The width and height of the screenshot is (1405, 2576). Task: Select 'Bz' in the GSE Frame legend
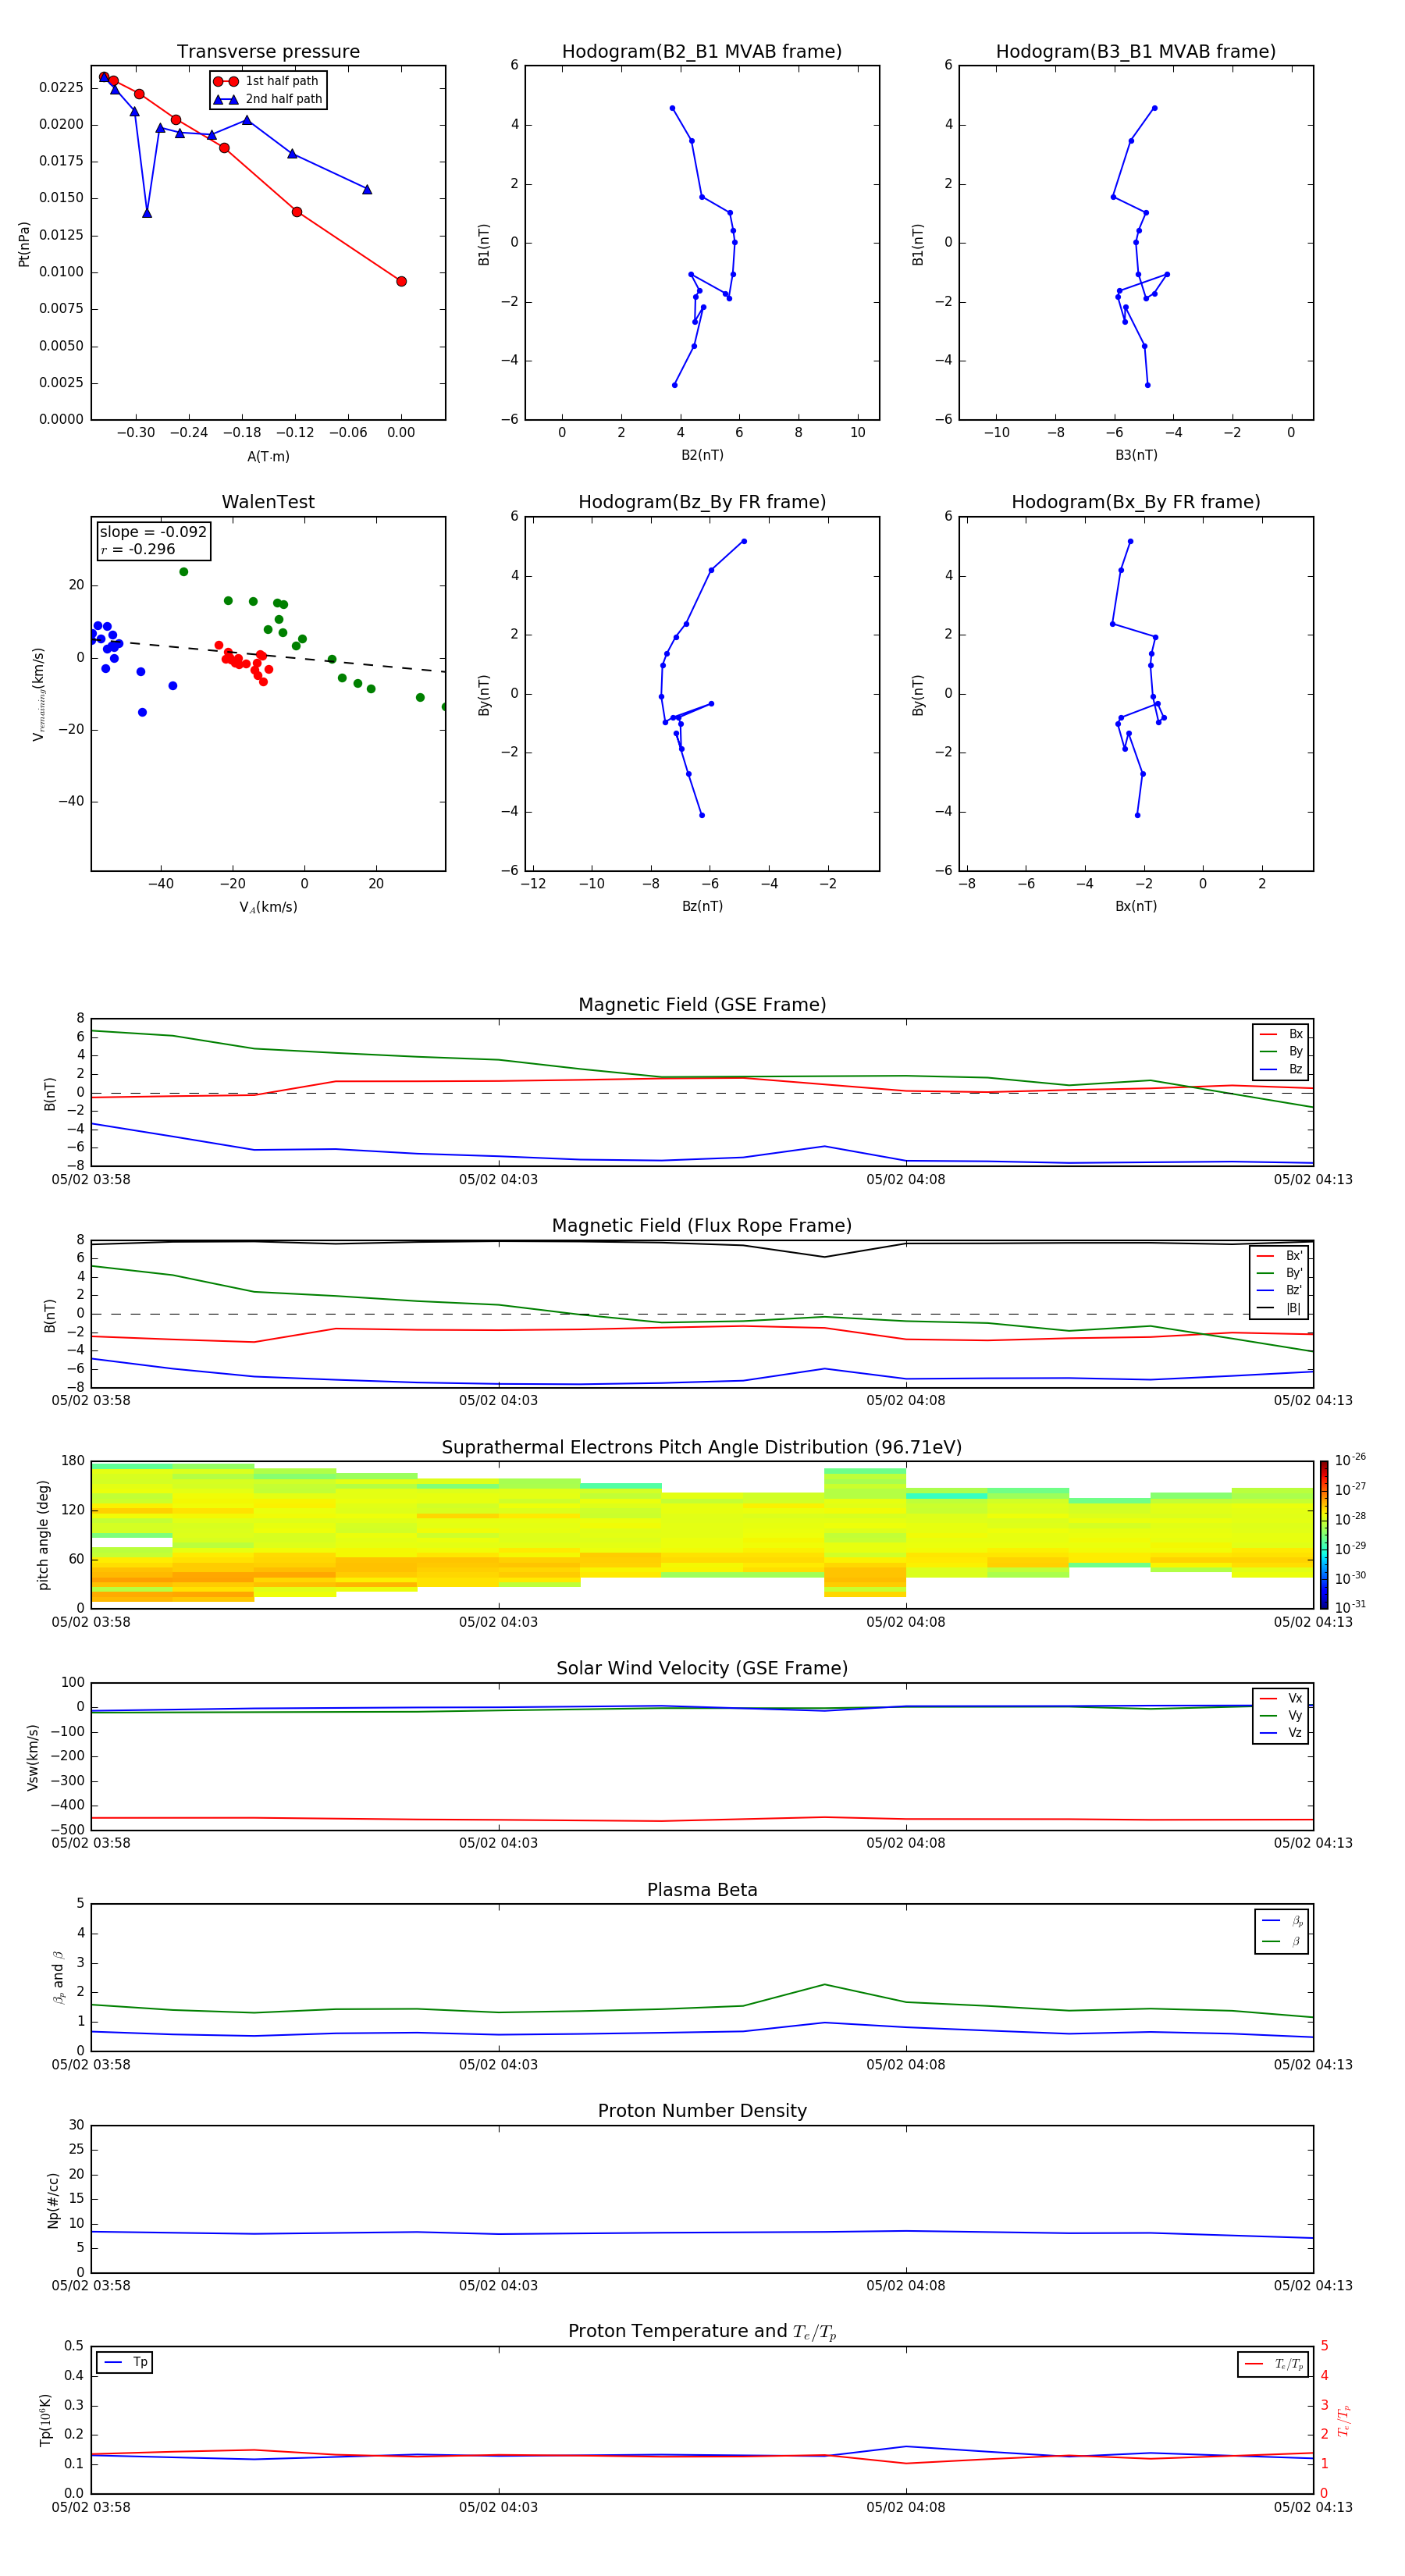[1281, 1069]
